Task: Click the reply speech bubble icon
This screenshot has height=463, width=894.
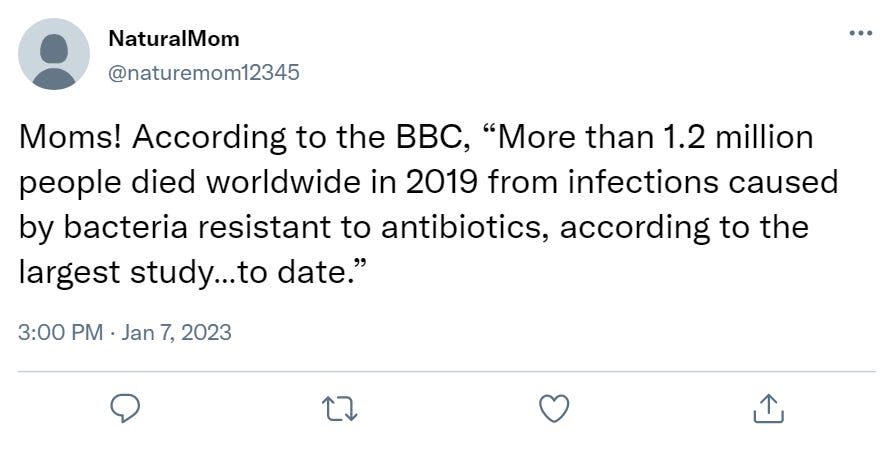Action: pos(125,408)
